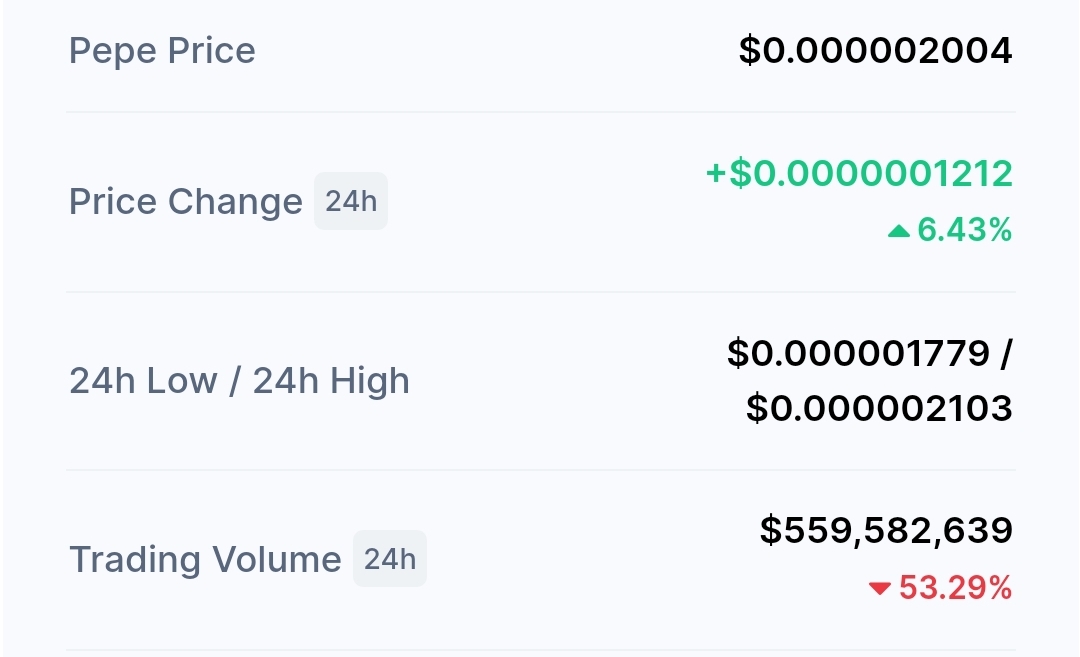Select the 24h high value $0.000002103
The height and width of the screenshot is (657, 1080).
point(879,408)
